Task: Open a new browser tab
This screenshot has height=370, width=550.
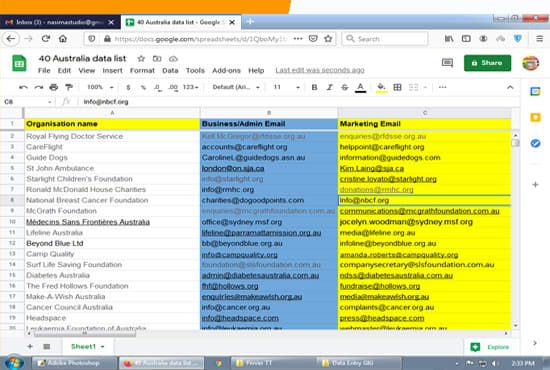Action: [250, 22]
